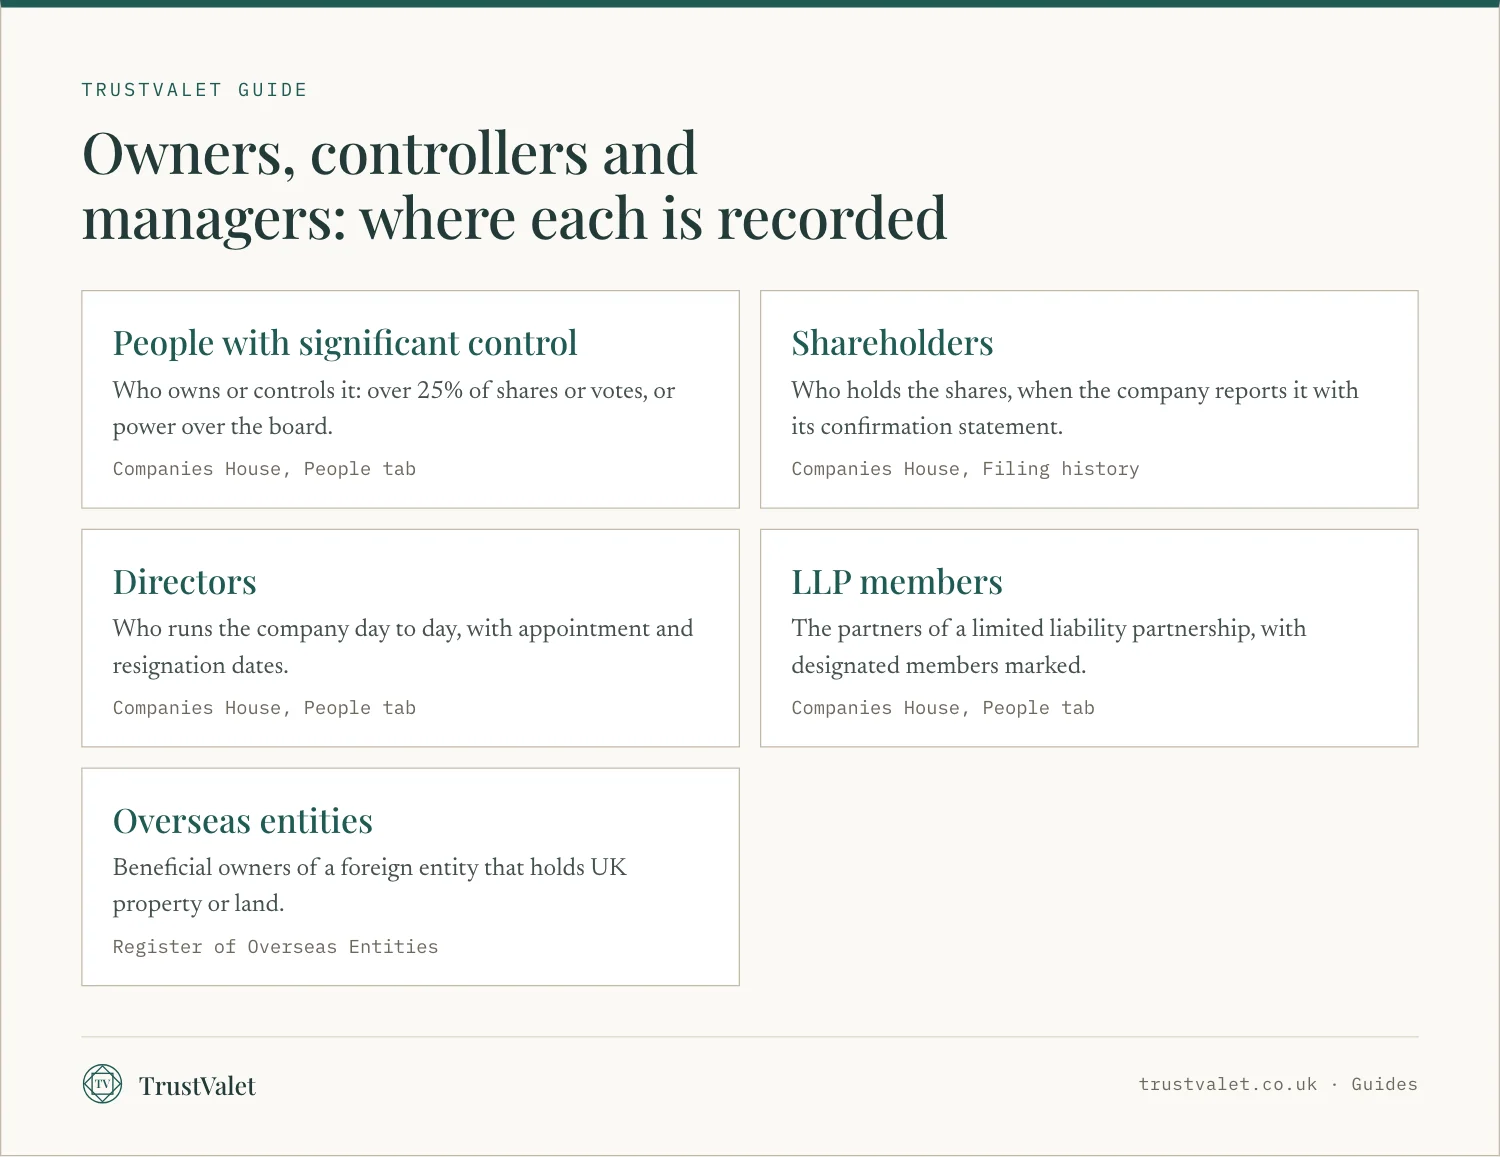Viewport: 1500px width, 1158px height.
Task: Click "Companies House, People tab" under Directors
Action: pos(264,708)
